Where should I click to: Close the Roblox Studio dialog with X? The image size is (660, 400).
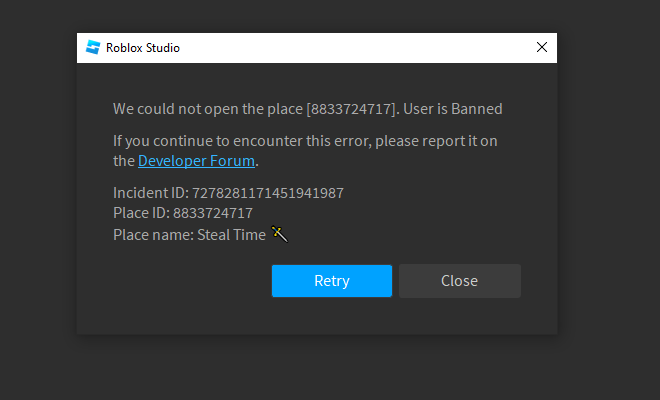542,47
